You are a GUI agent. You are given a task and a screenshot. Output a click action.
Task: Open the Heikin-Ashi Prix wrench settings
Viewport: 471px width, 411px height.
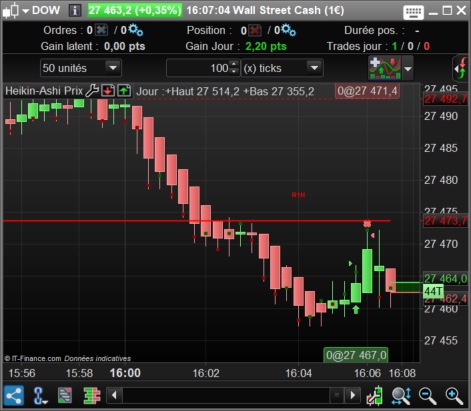pyautogui.click(x=92, y=90)
